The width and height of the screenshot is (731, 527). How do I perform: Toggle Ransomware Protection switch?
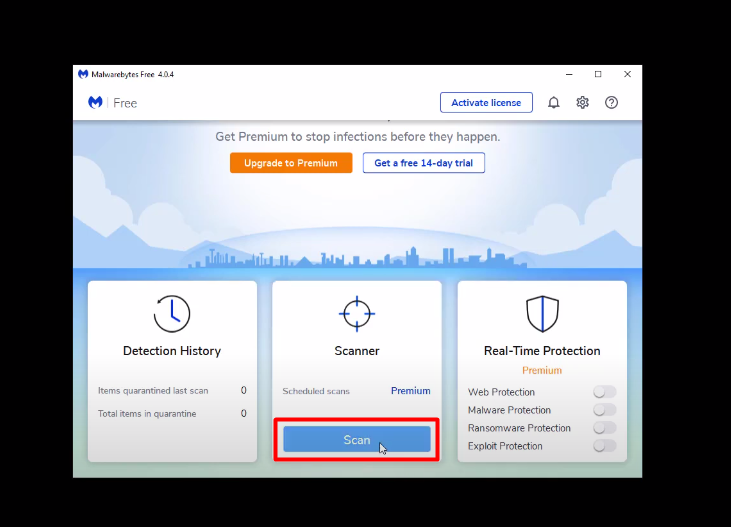(x=605, y=428)
